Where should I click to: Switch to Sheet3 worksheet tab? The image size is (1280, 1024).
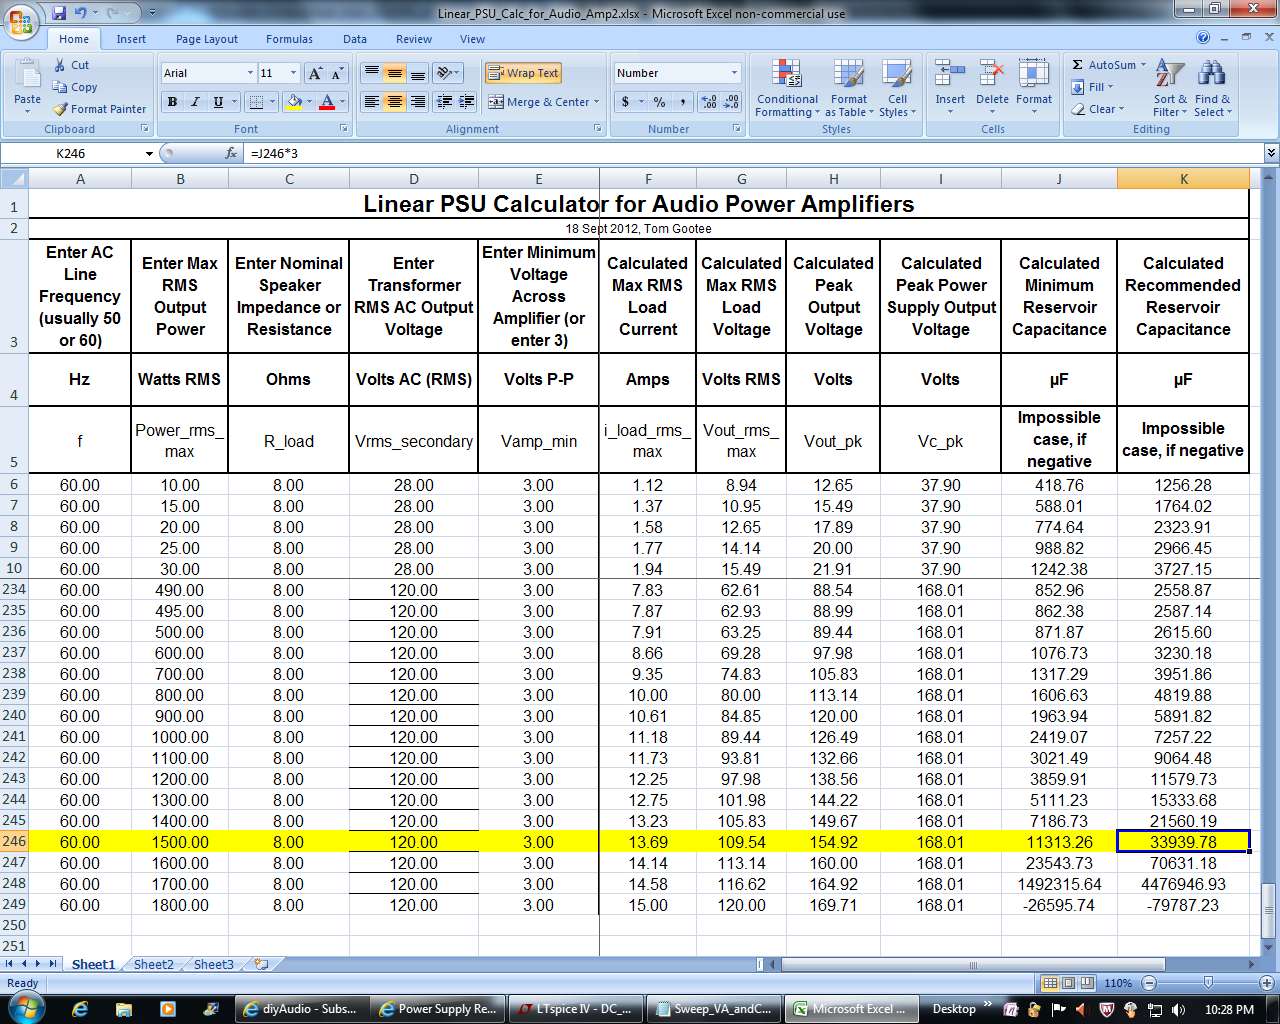tap(214, 964)
